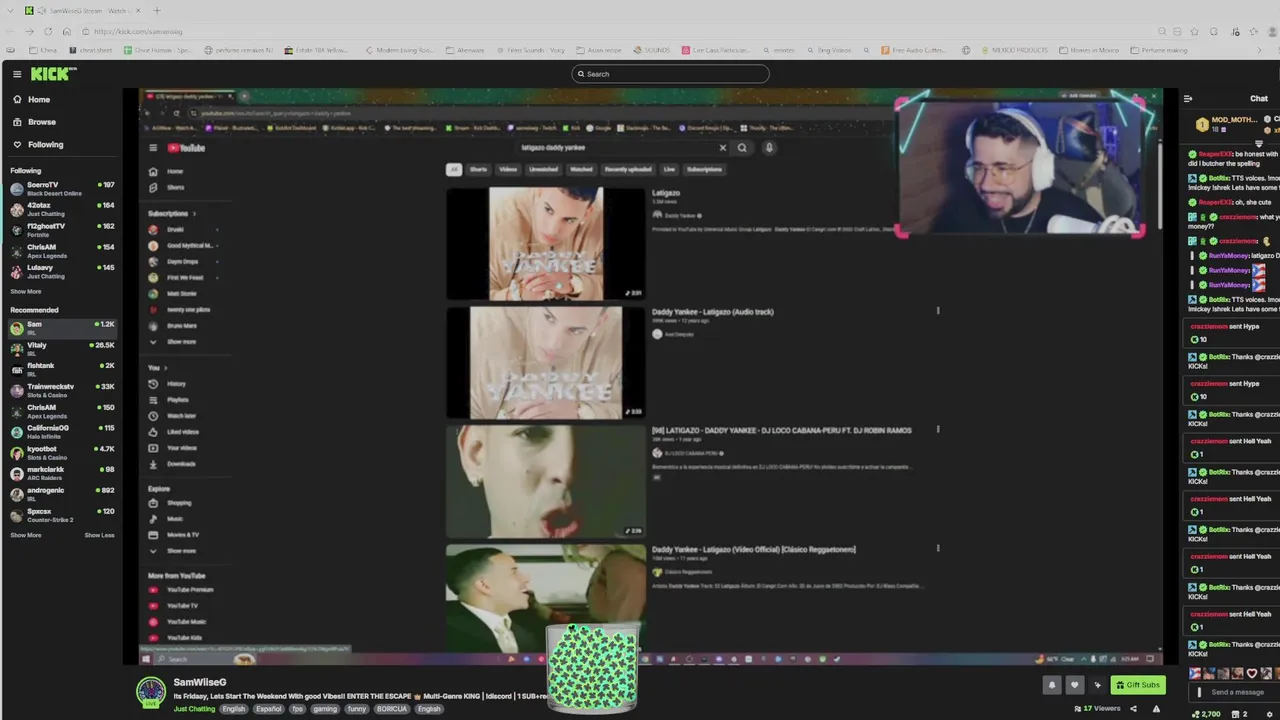
Task: Toggle stream notifications bell
Action: (x=1052, y=685)
